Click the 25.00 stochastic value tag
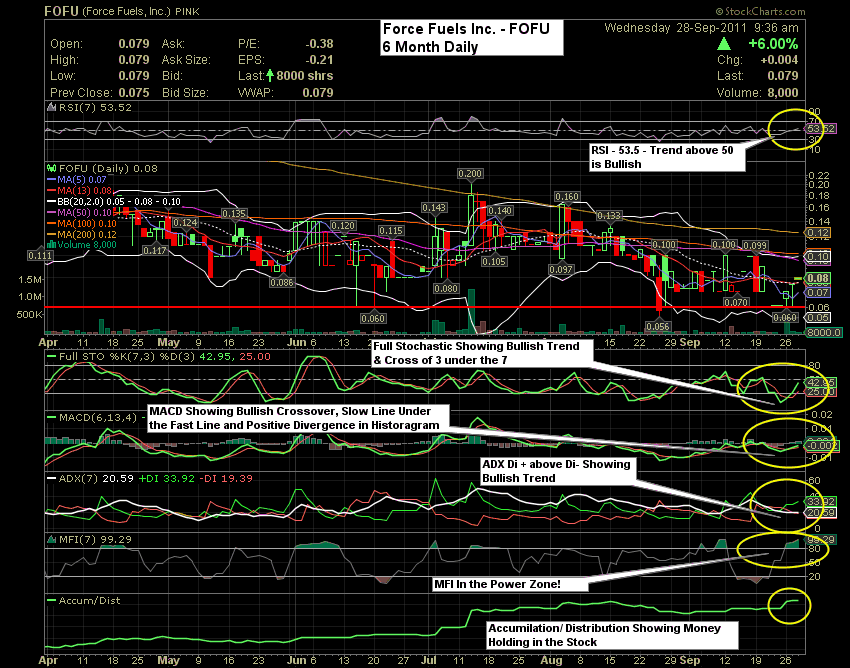850x668 pixels. click(x=821, y=391)
